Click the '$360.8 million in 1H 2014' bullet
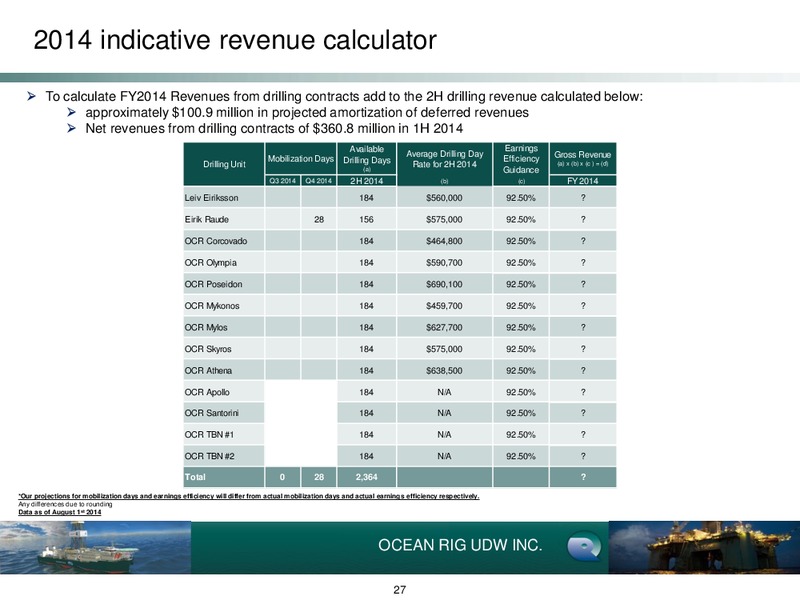 [x=274, y=129]
